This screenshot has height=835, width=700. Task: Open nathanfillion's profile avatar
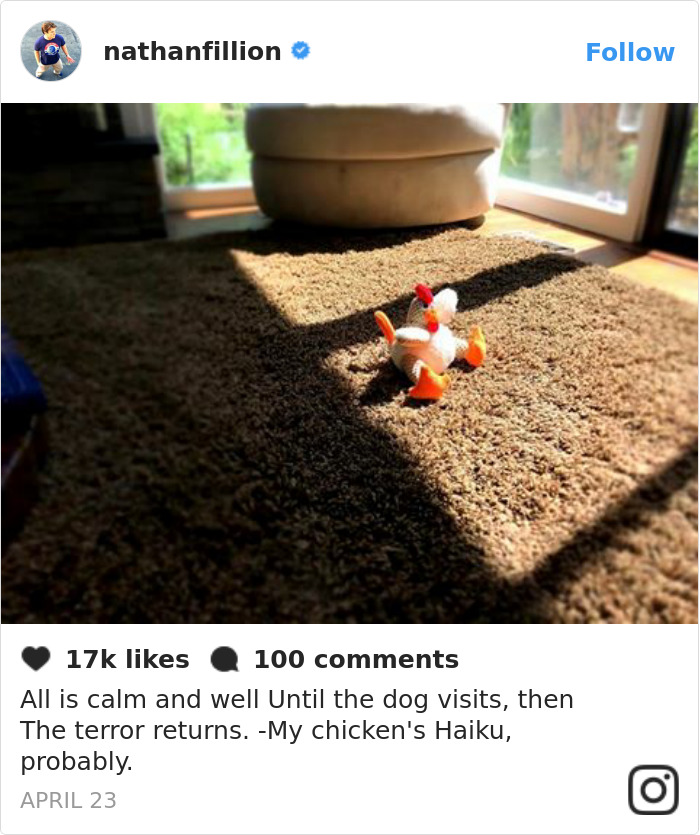[51, 51]
